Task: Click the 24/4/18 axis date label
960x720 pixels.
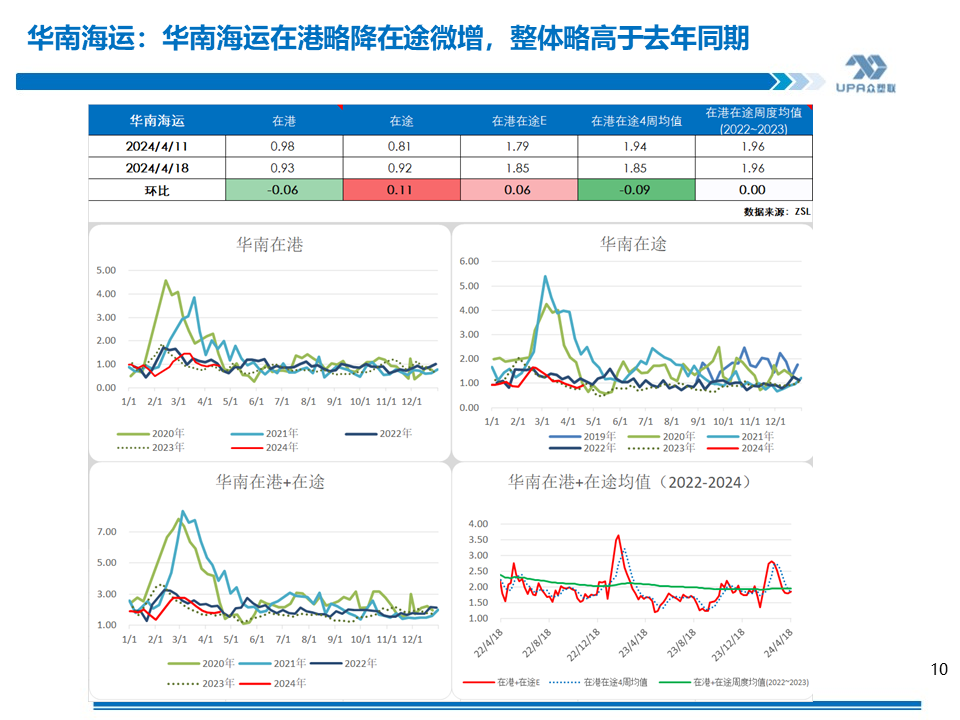Action: click(x=778, y=644)
